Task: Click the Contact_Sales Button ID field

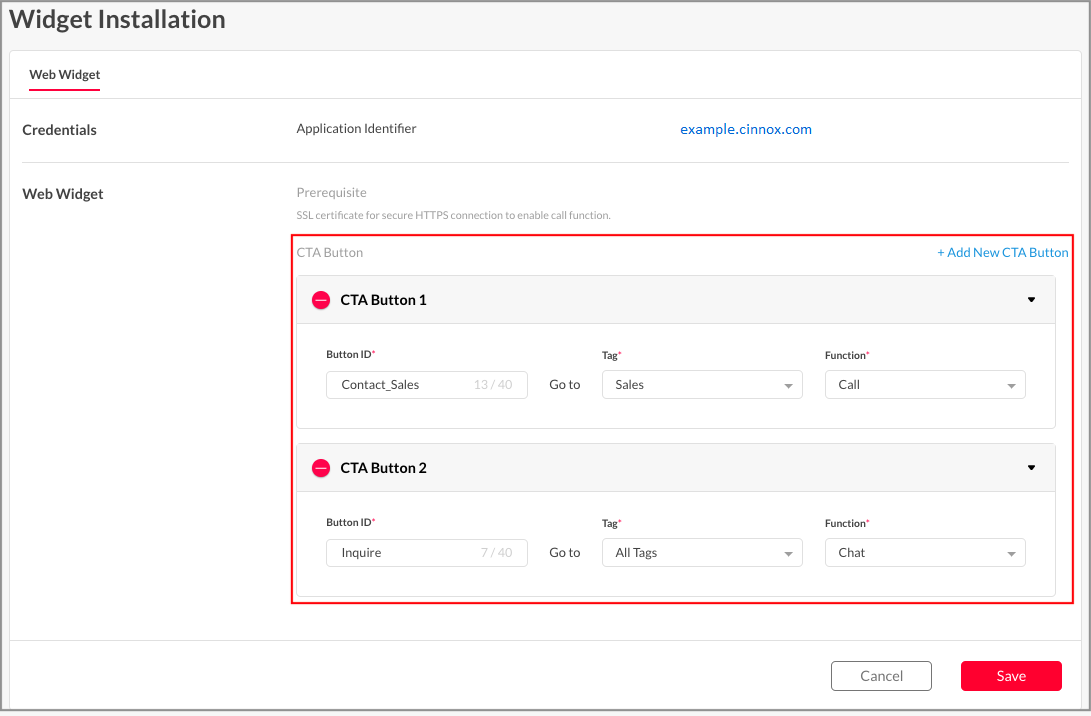Action: coord(427,385)
